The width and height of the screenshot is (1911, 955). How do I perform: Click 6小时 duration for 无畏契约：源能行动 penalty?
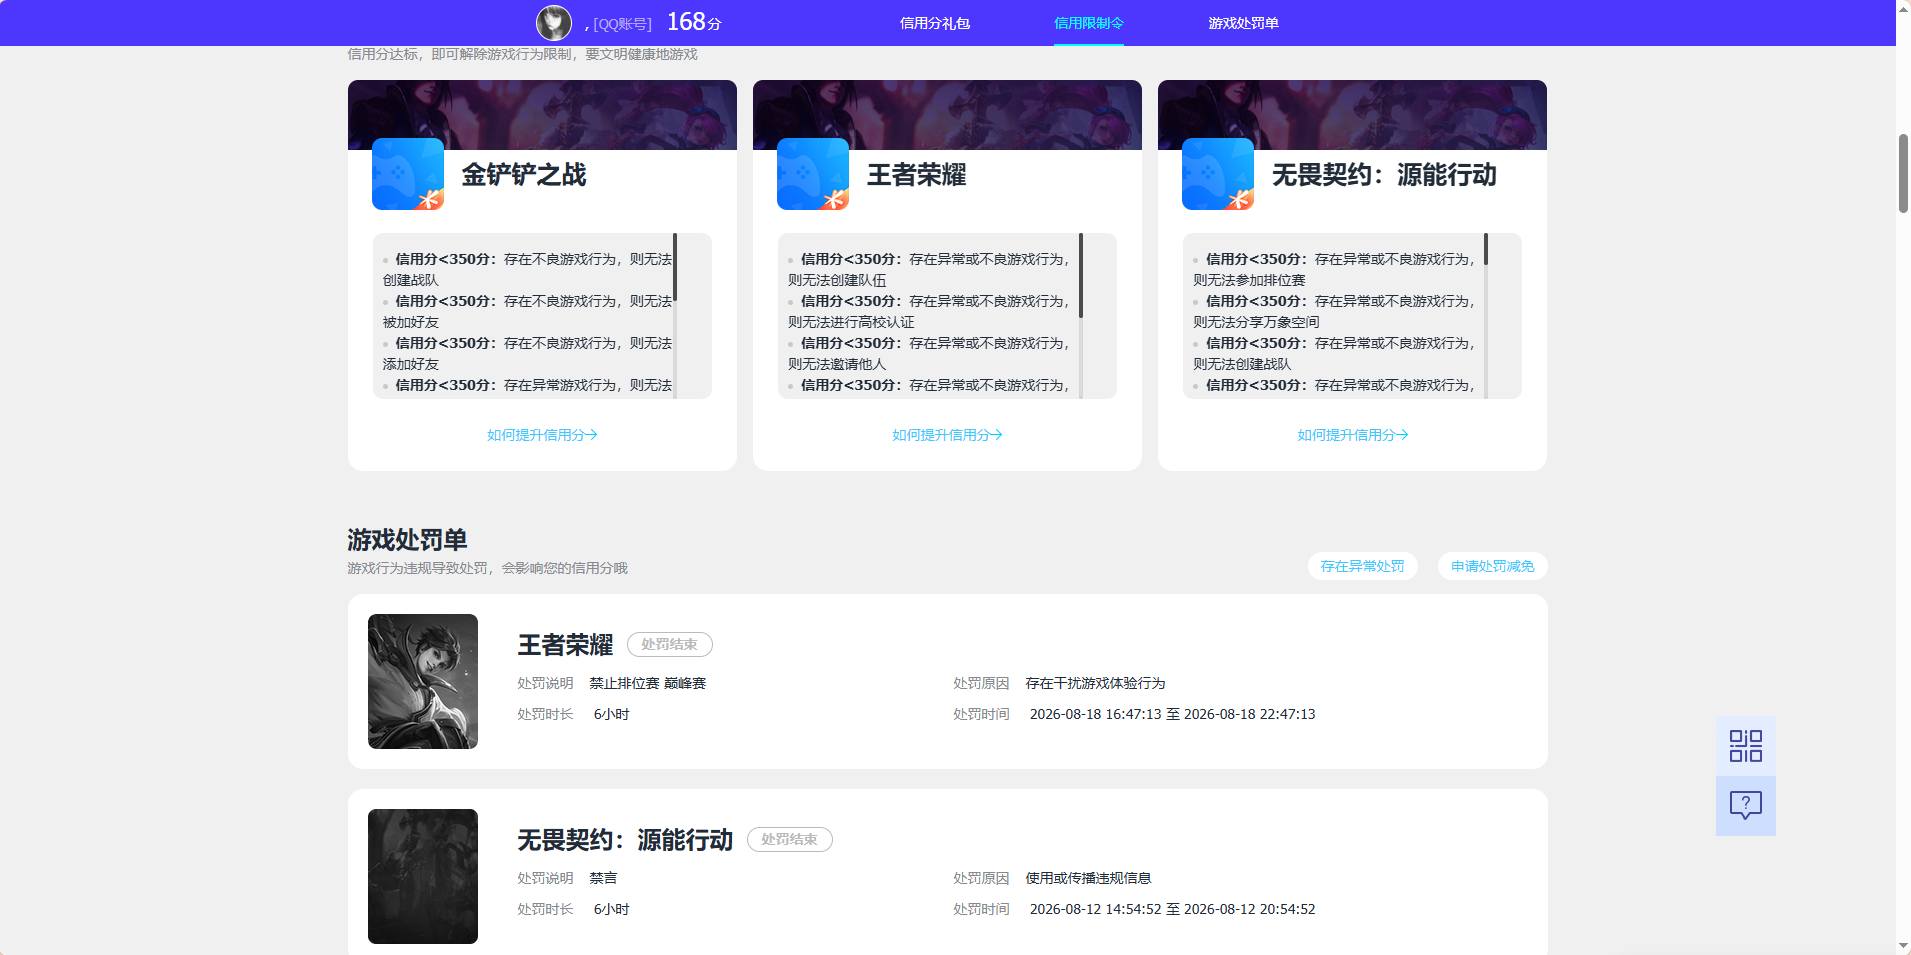point(611,909)
